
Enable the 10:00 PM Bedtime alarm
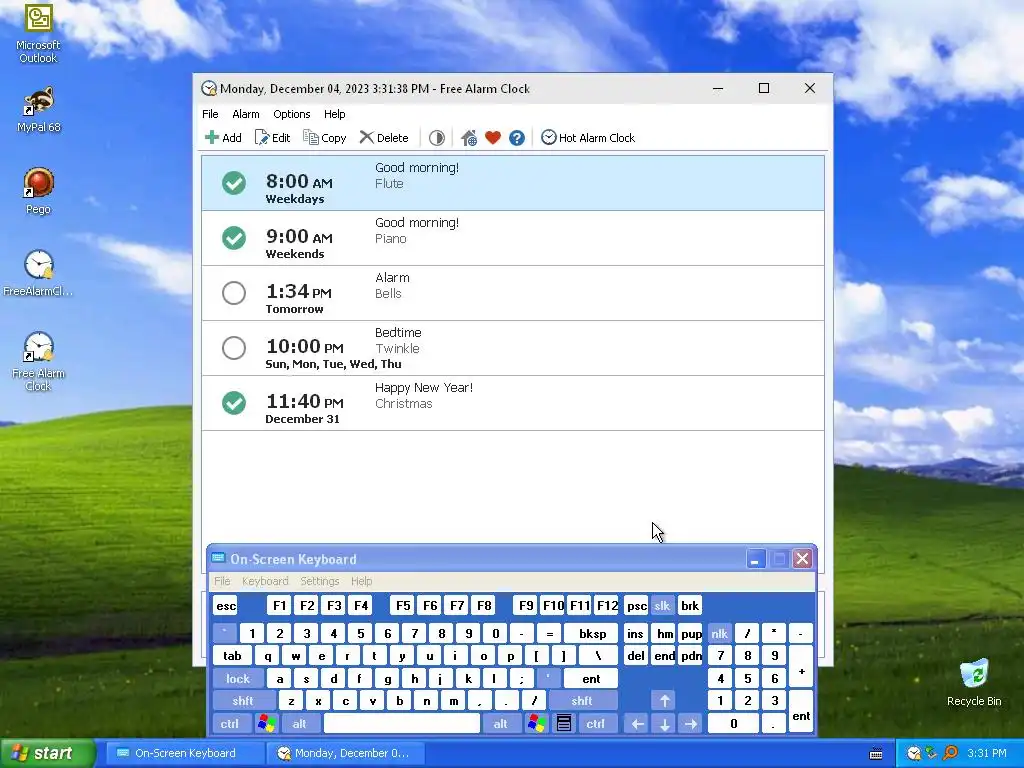pos(234,347)
